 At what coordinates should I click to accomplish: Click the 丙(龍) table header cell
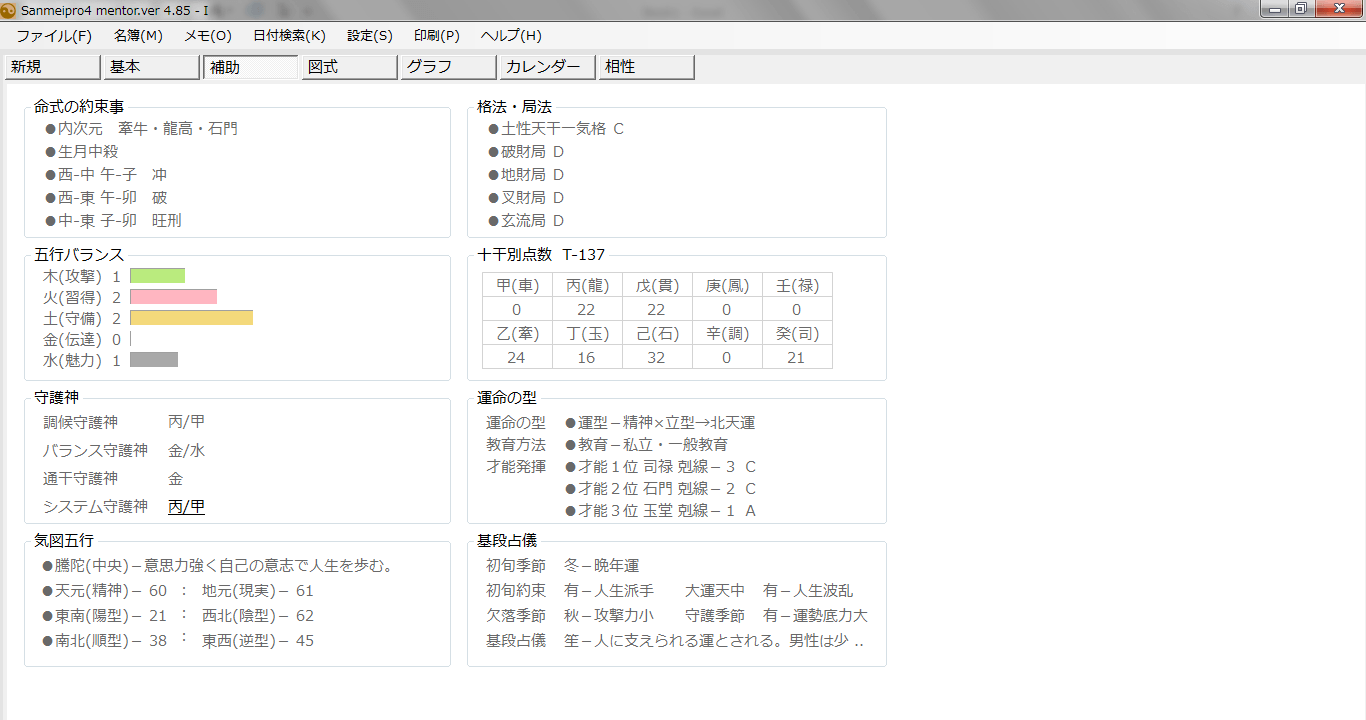[587, 285]
